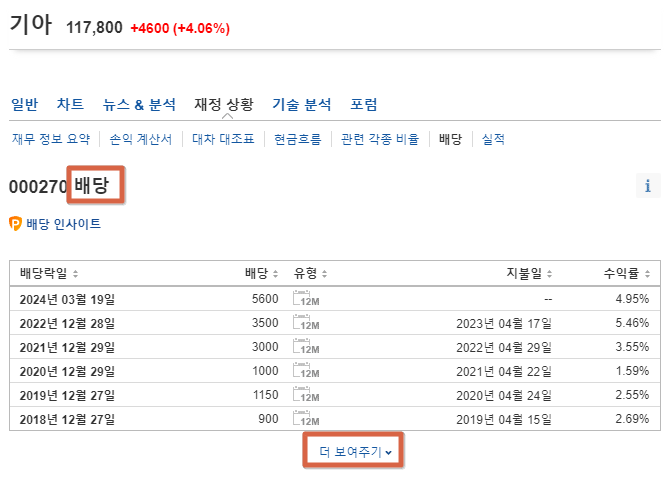Click the yield value 5.46%
672x478 pixels.
(632, 323)
